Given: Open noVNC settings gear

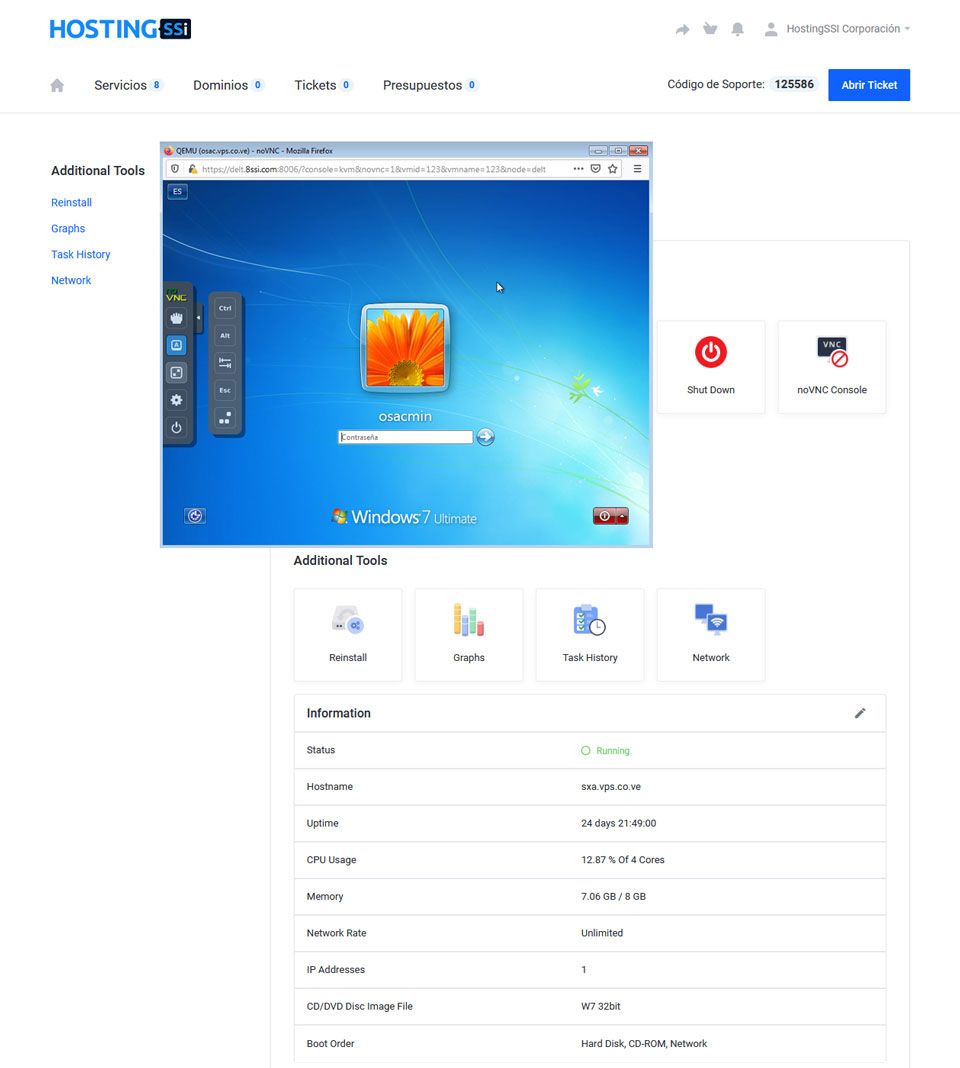Looking at the screenshot, I should [176, 399].
